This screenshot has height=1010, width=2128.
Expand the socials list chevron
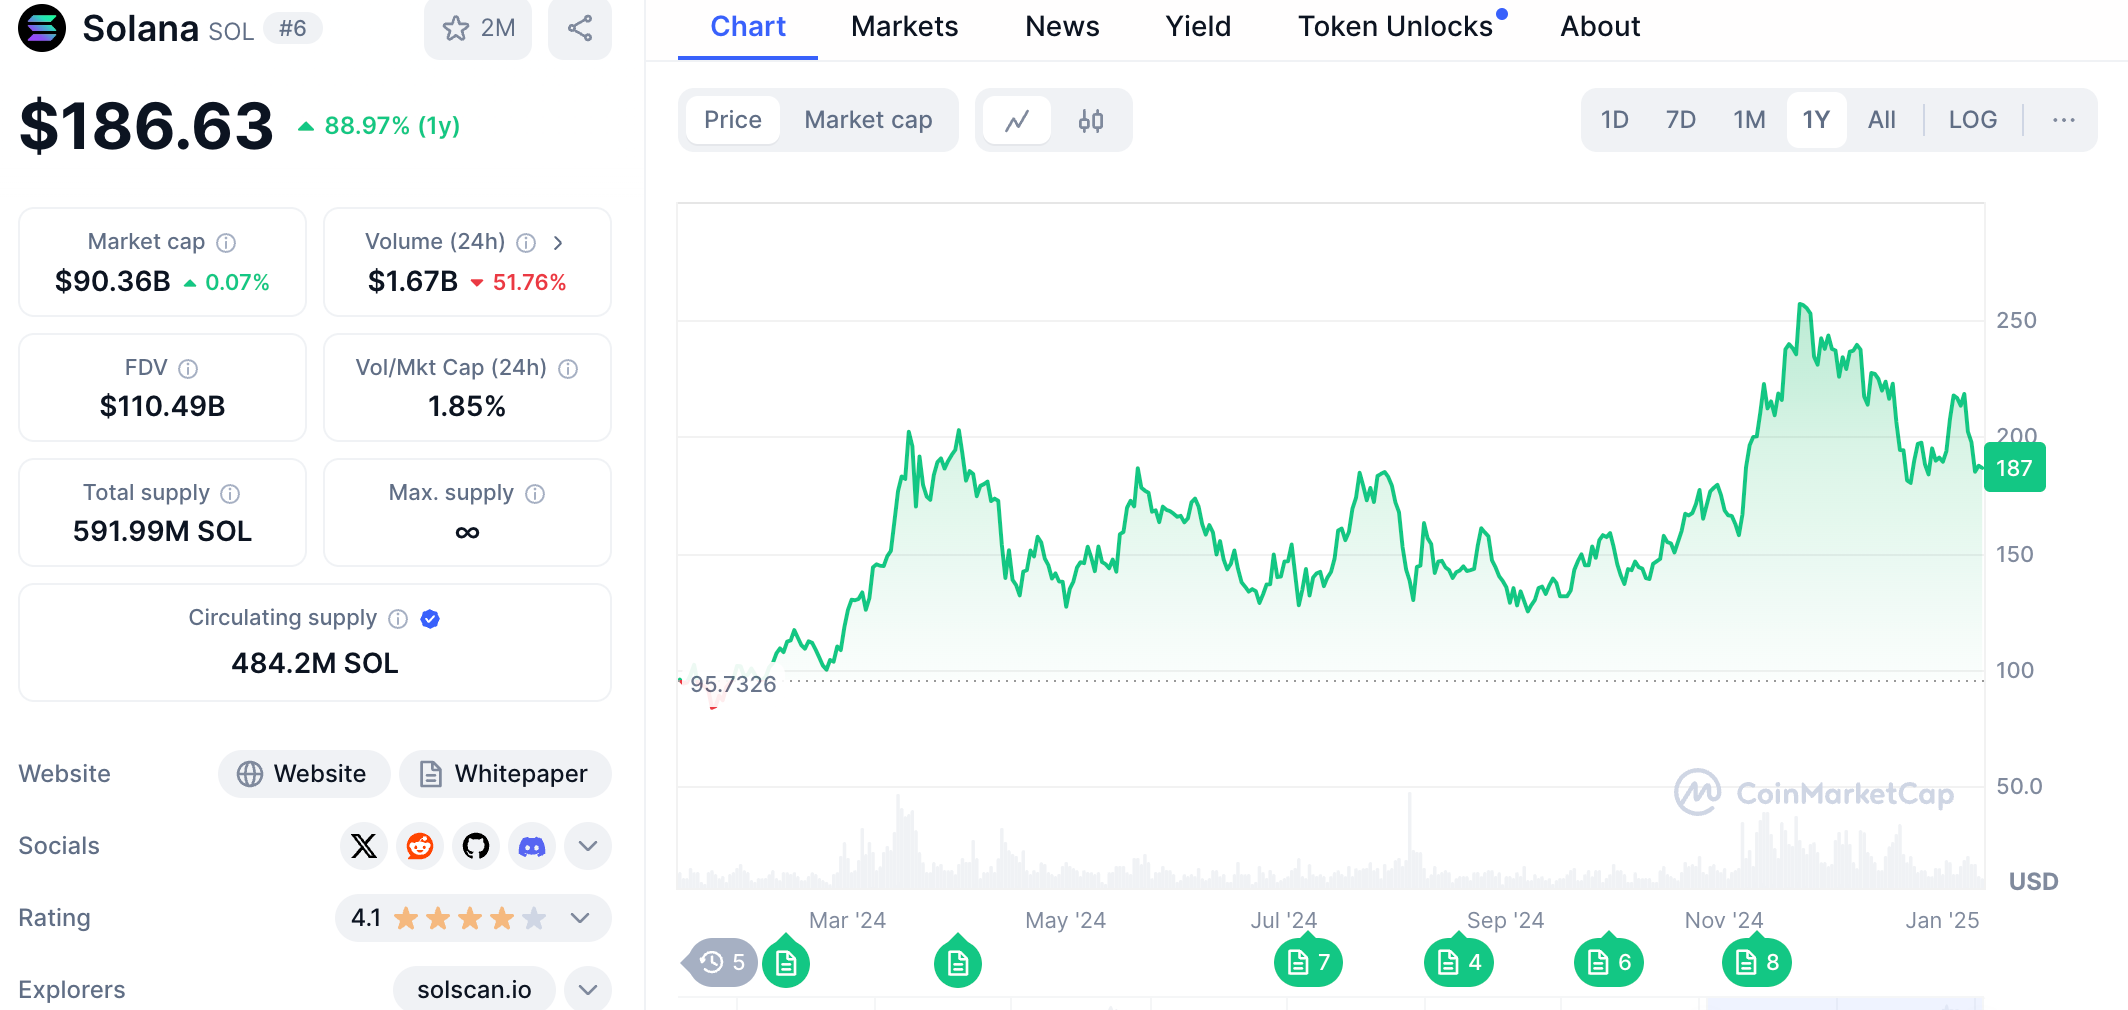(x=587, y=845)
